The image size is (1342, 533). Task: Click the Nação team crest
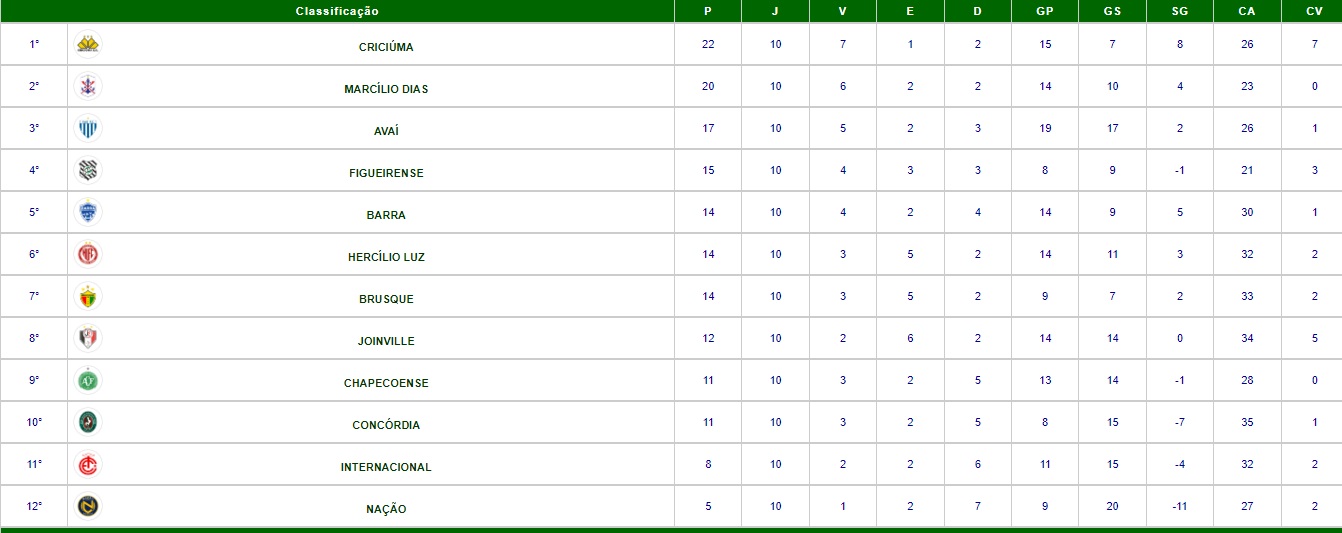point(89,507)
